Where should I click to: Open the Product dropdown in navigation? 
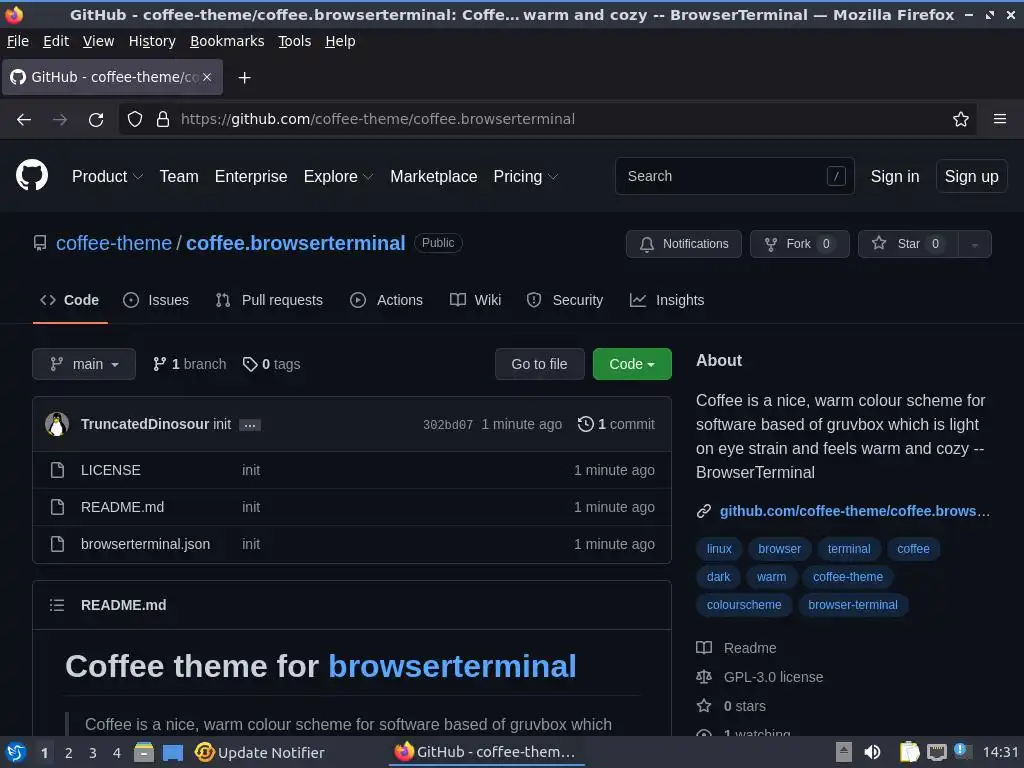click(107, 176)
